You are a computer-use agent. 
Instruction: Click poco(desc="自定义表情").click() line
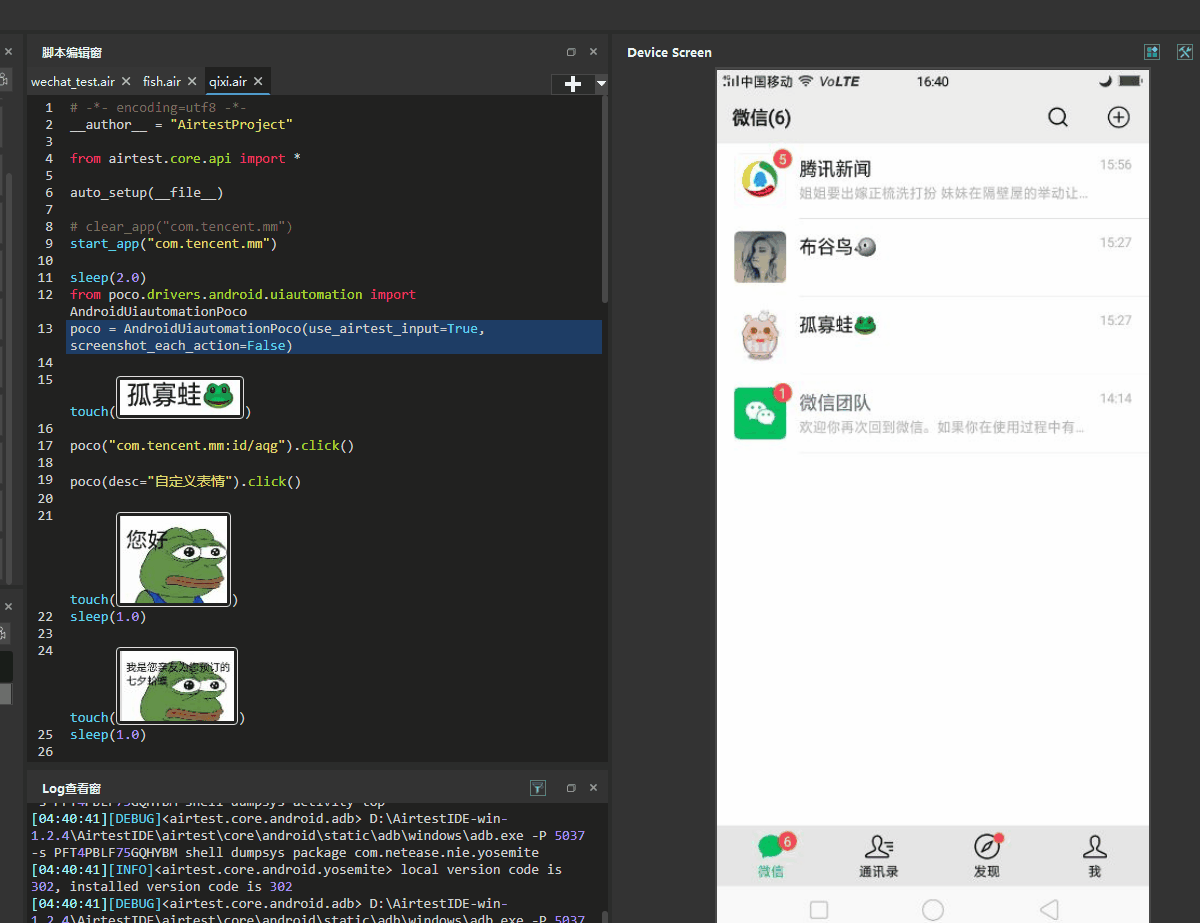click(186, 481)
